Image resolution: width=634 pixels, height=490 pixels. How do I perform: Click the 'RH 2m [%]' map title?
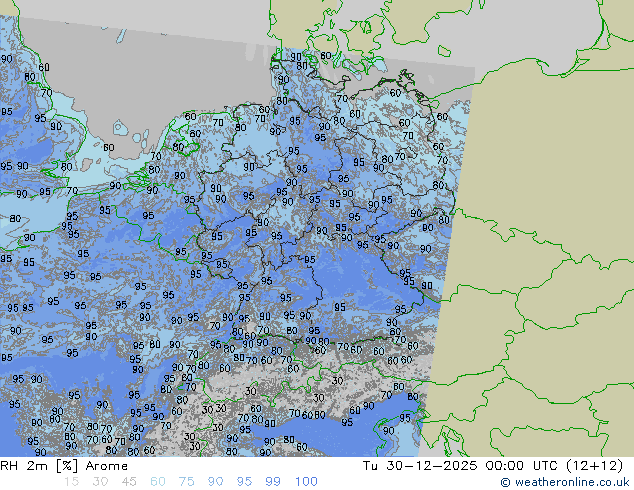pyautogui.click(x=39, y=466)
